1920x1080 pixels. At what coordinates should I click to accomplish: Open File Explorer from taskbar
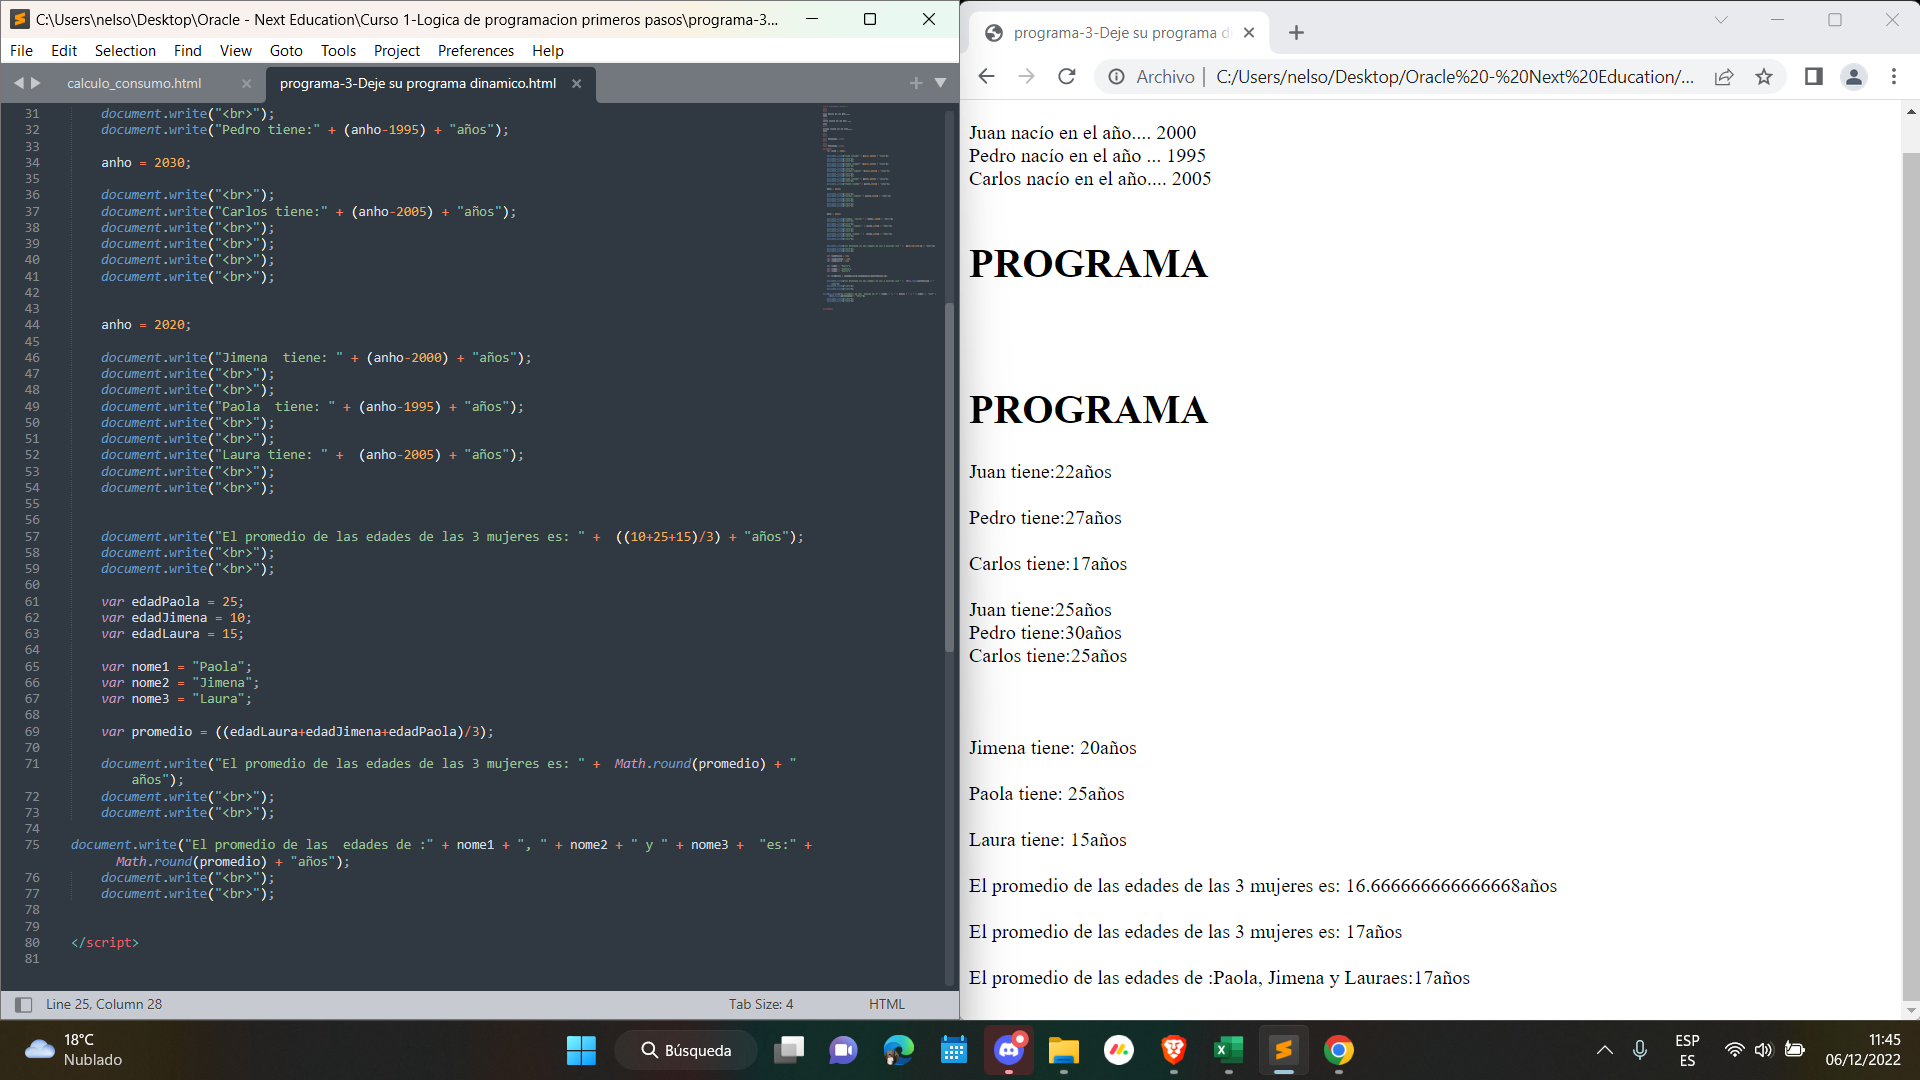1063,1050
